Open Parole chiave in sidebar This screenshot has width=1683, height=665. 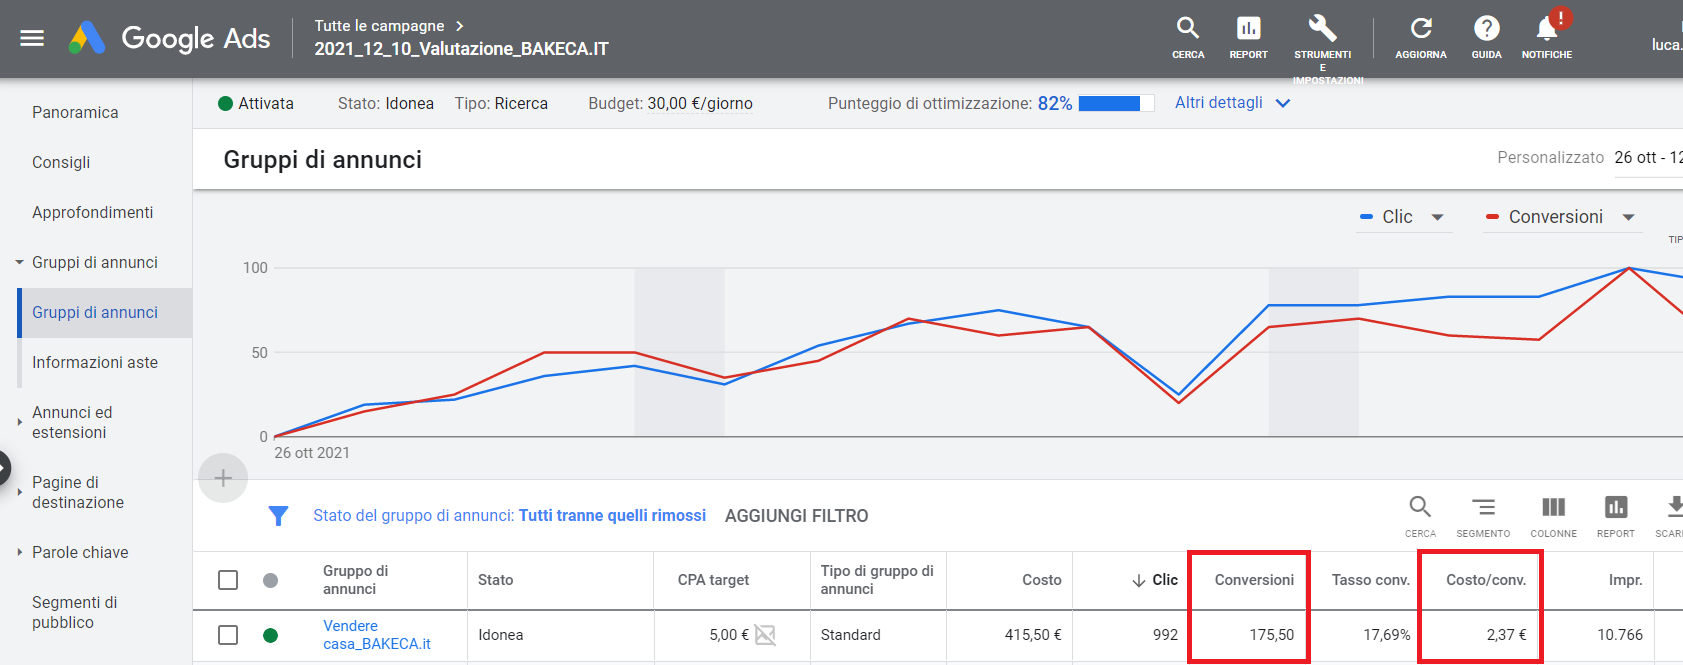click(80, 552)
